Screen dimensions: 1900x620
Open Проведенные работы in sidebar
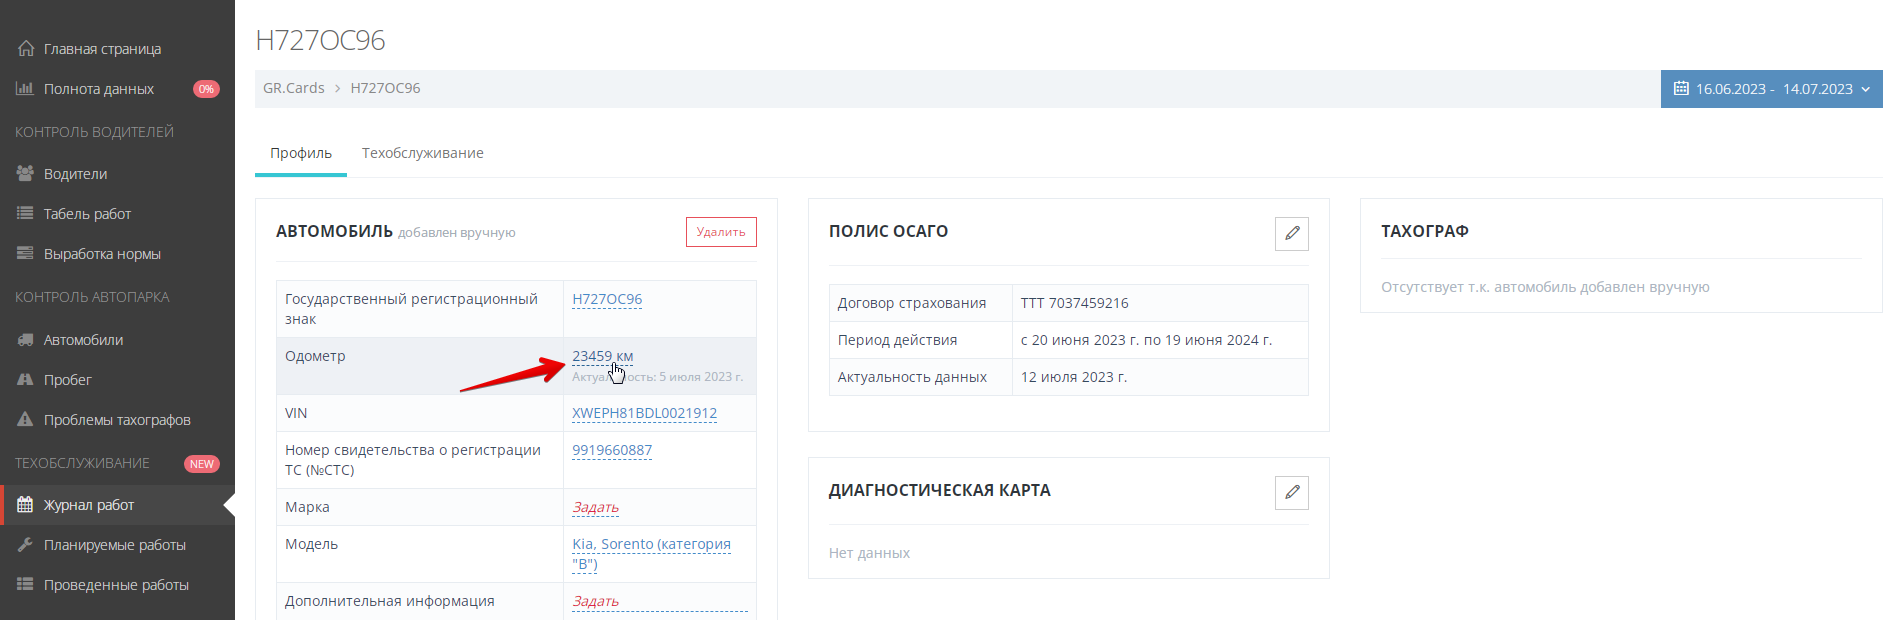point(116,585)
